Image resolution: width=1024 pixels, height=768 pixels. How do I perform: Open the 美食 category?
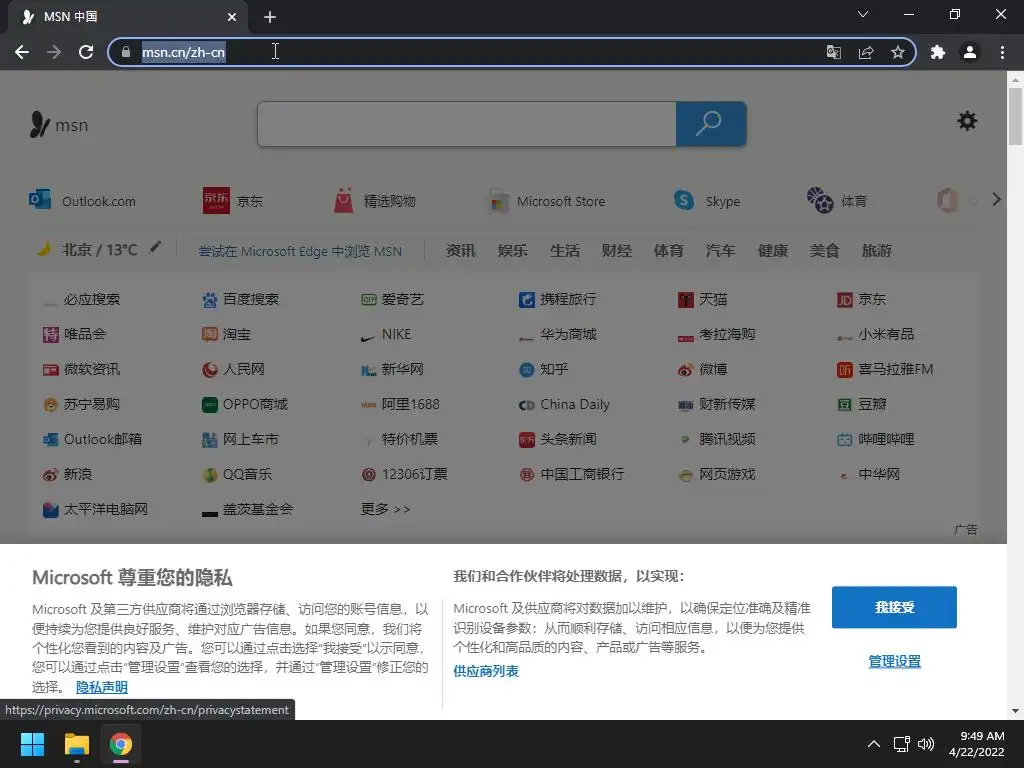[824, 251]
